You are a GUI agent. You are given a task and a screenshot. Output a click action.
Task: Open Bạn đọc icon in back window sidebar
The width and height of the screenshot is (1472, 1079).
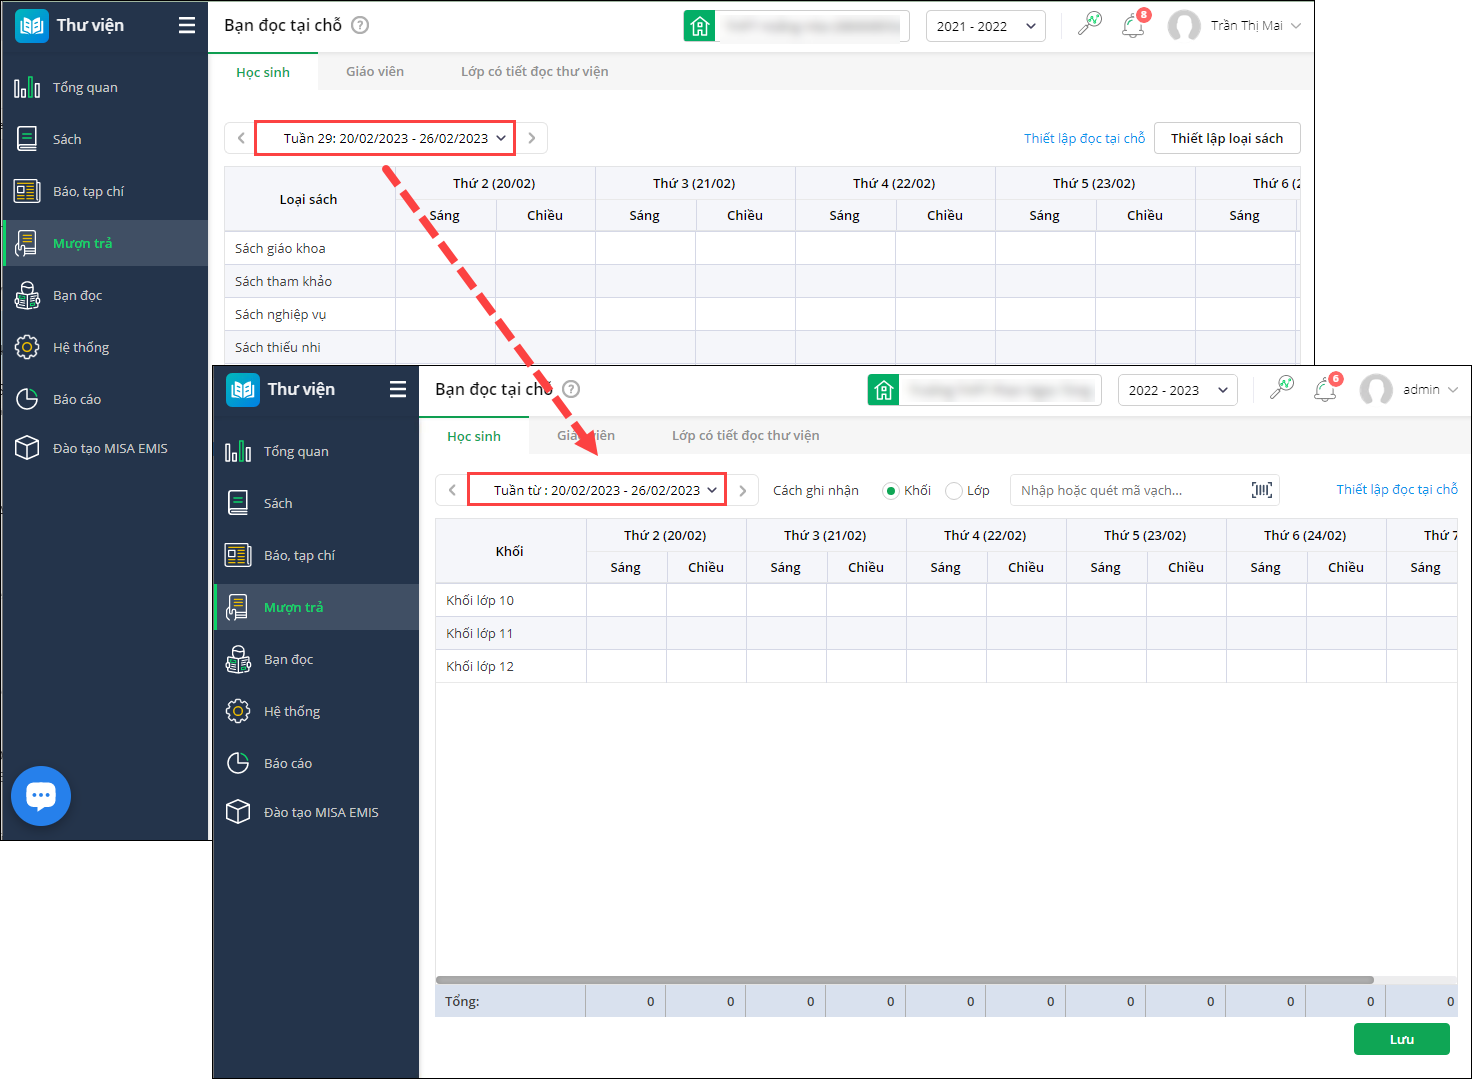click(27, 295)
